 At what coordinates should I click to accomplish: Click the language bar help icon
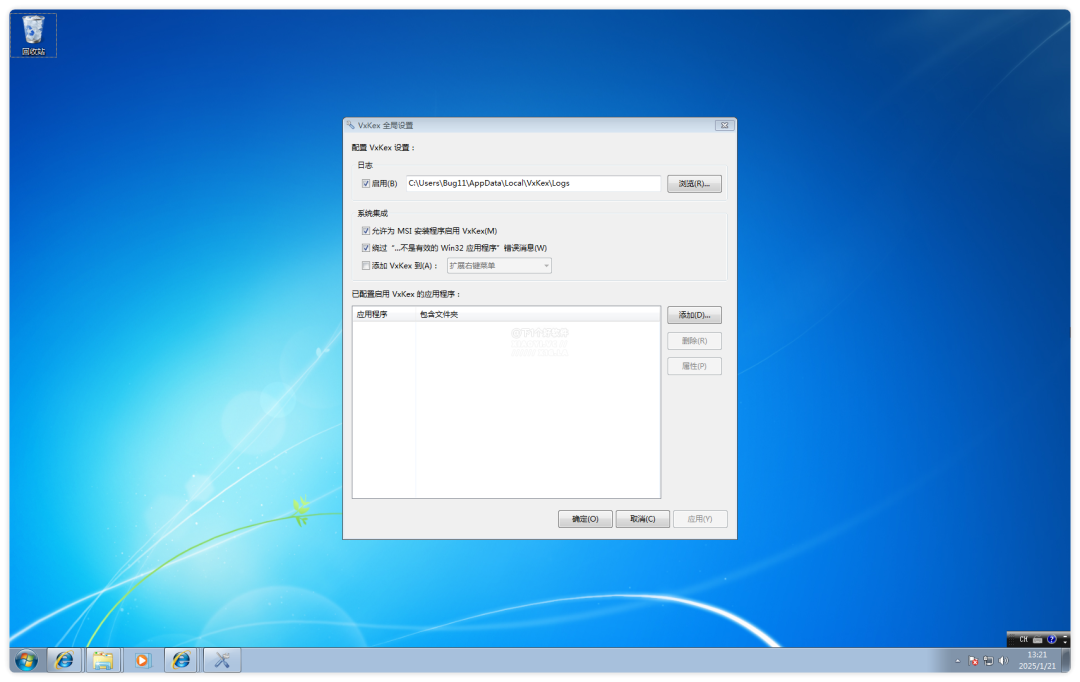[1051, 639]
